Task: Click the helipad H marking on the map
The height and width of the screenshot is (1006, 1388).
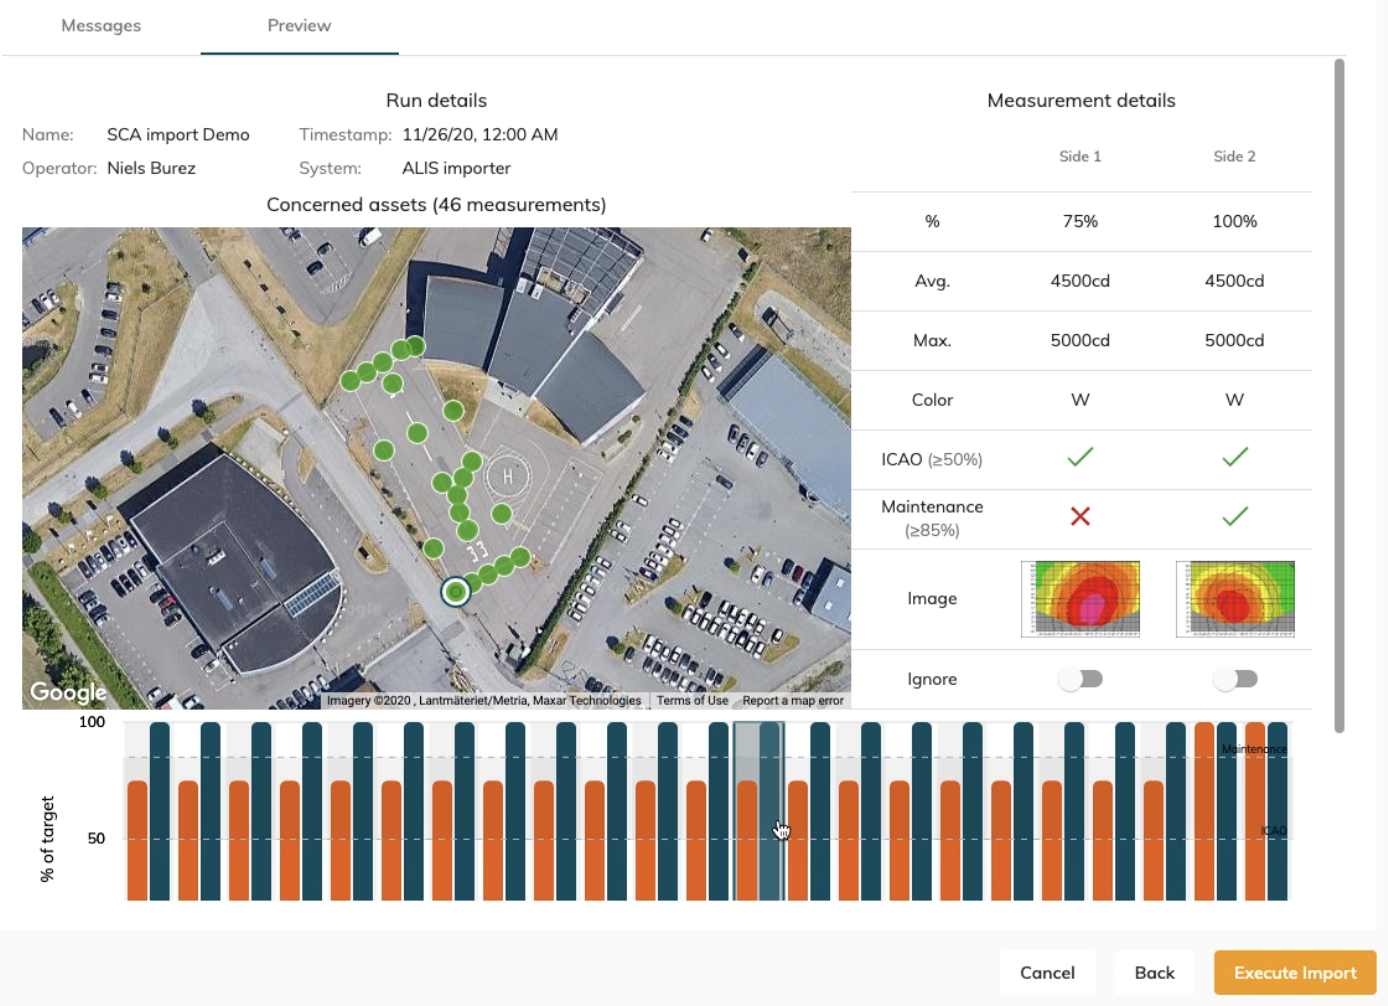Action: coord(507,477)
